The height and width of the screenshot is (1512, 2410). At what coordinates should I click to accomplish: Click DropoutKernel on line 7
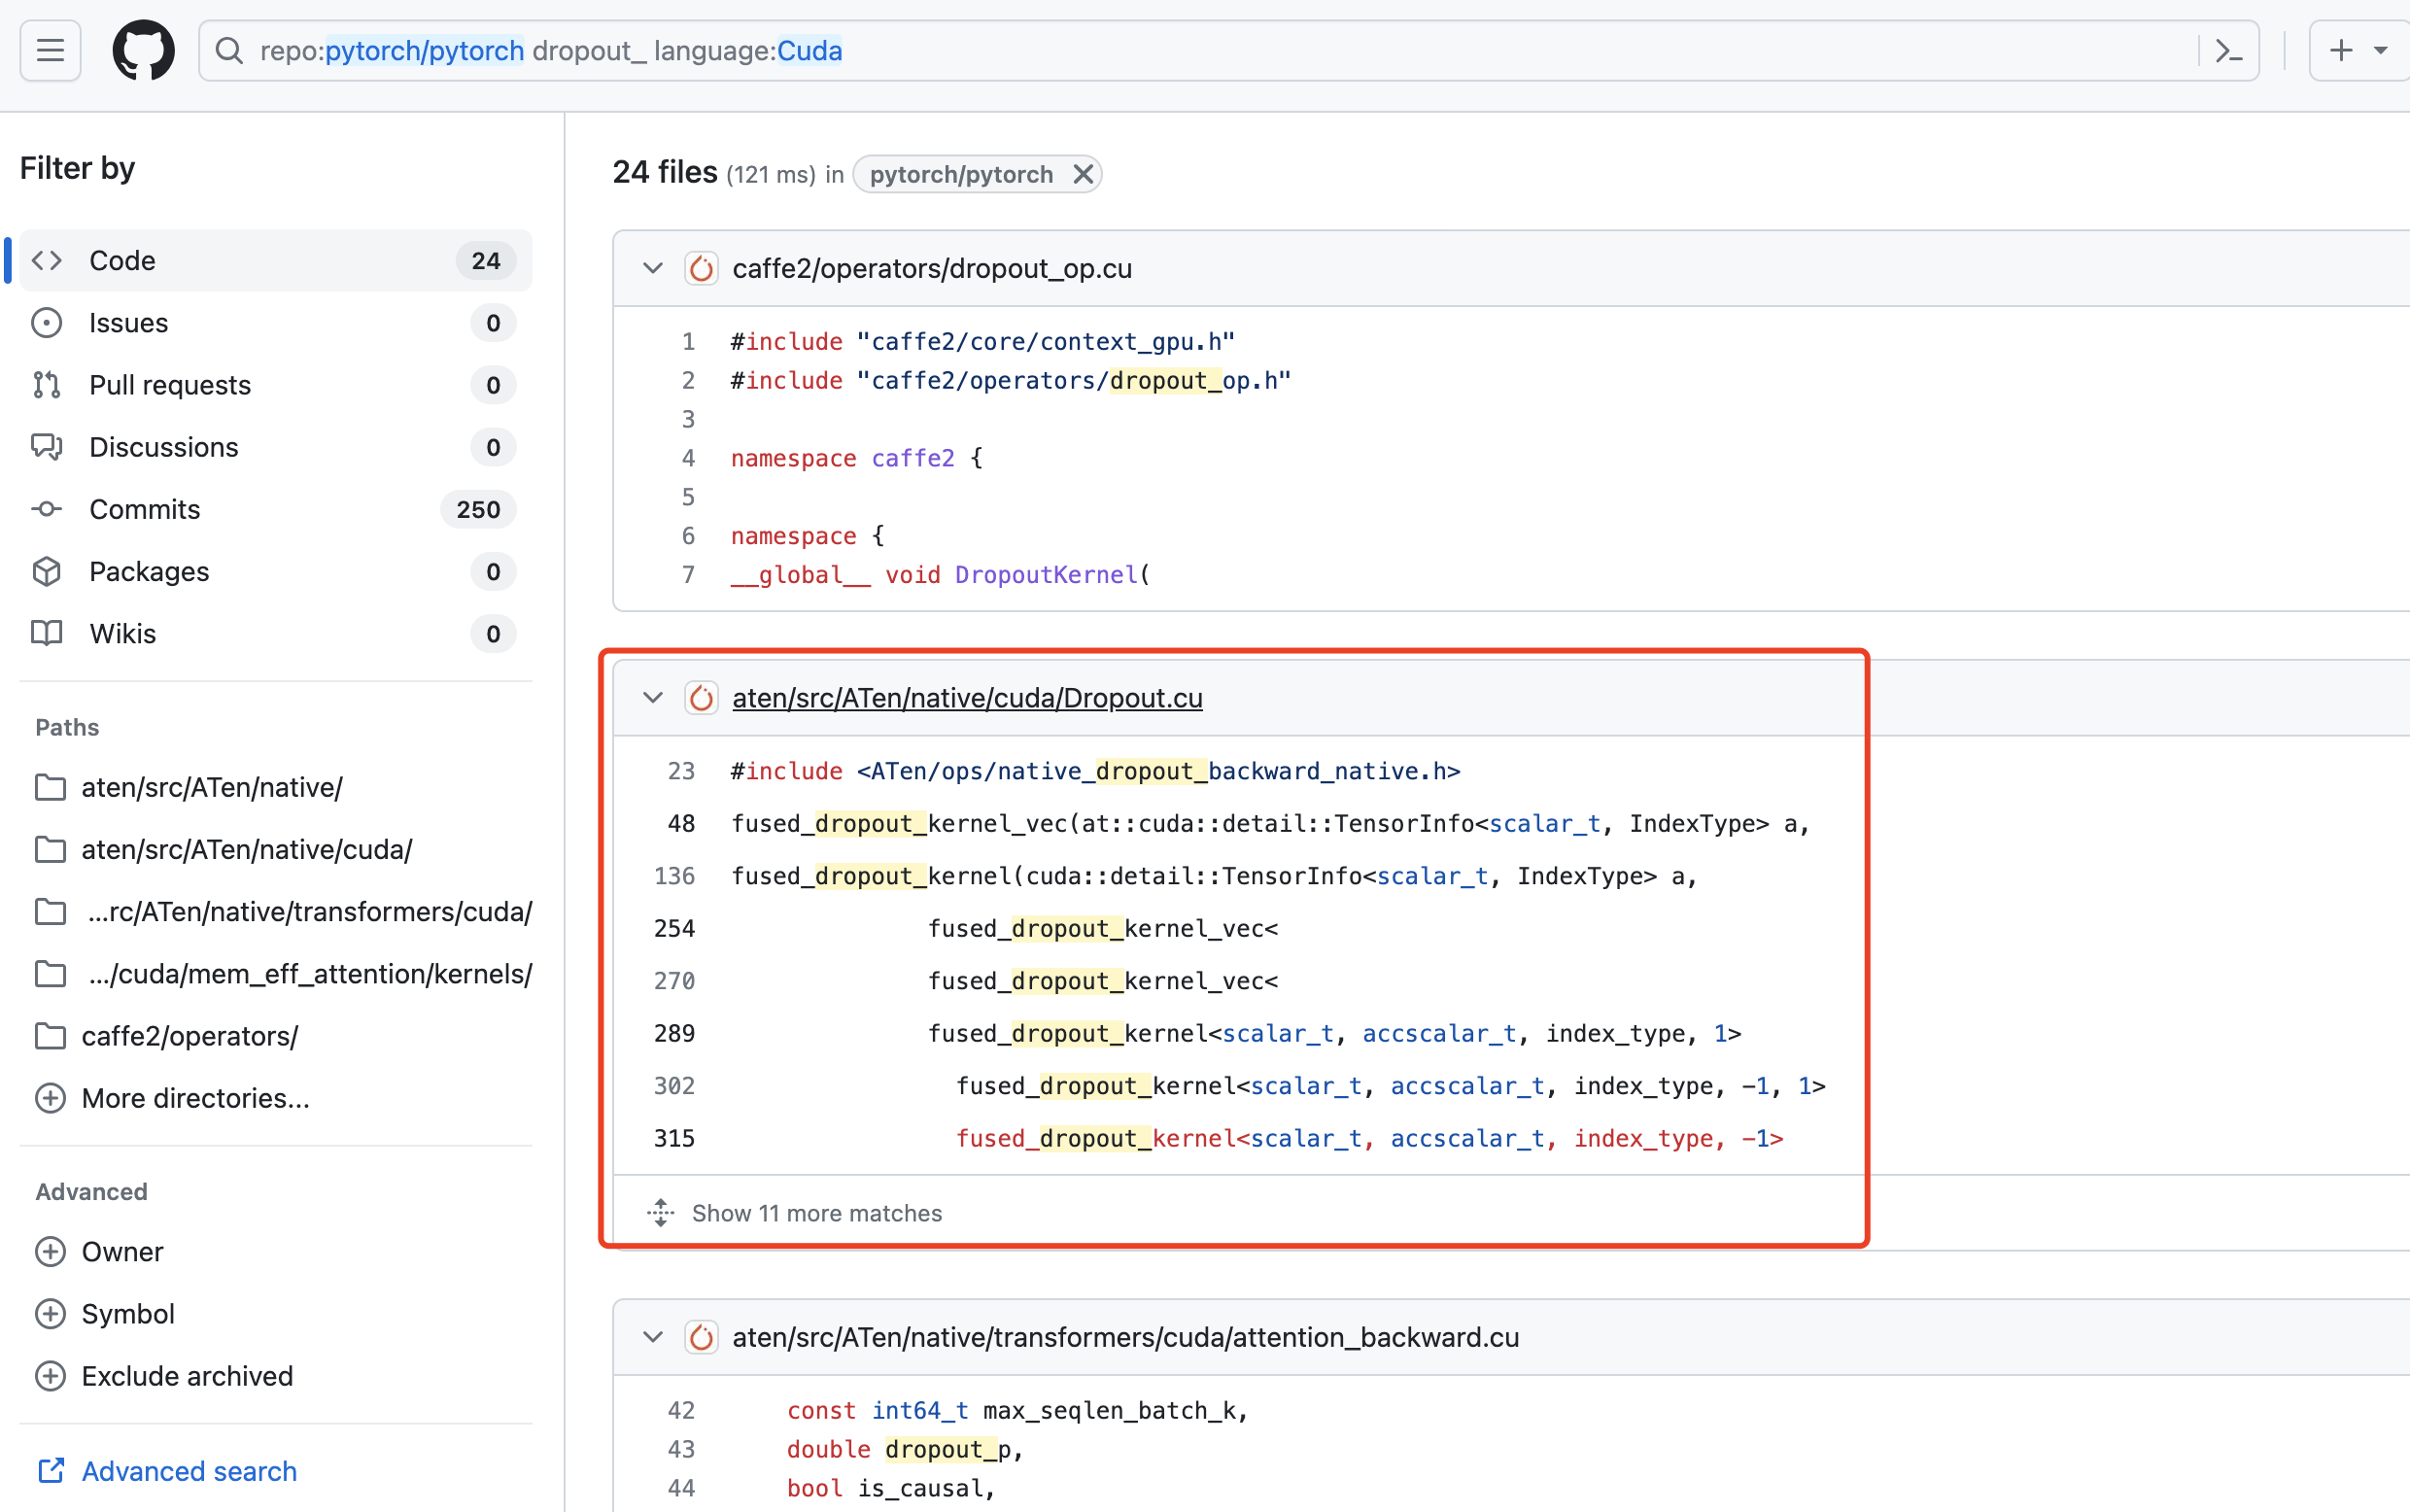(x=1045, y=574)
